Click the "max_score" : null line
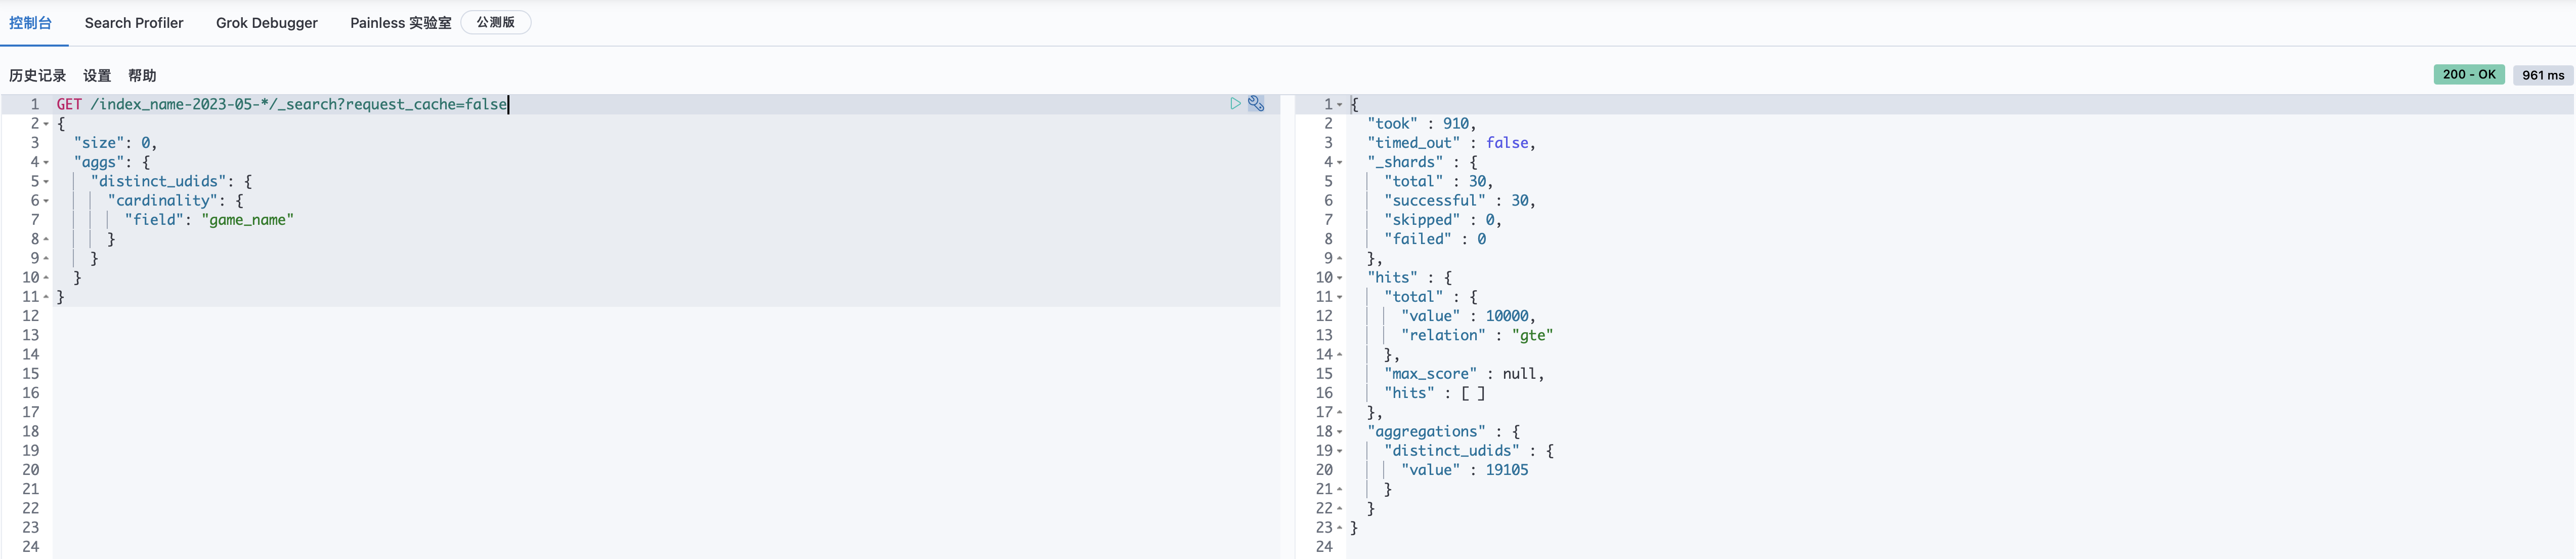Screen dimensions: 2576x559 pos(1464,374)
